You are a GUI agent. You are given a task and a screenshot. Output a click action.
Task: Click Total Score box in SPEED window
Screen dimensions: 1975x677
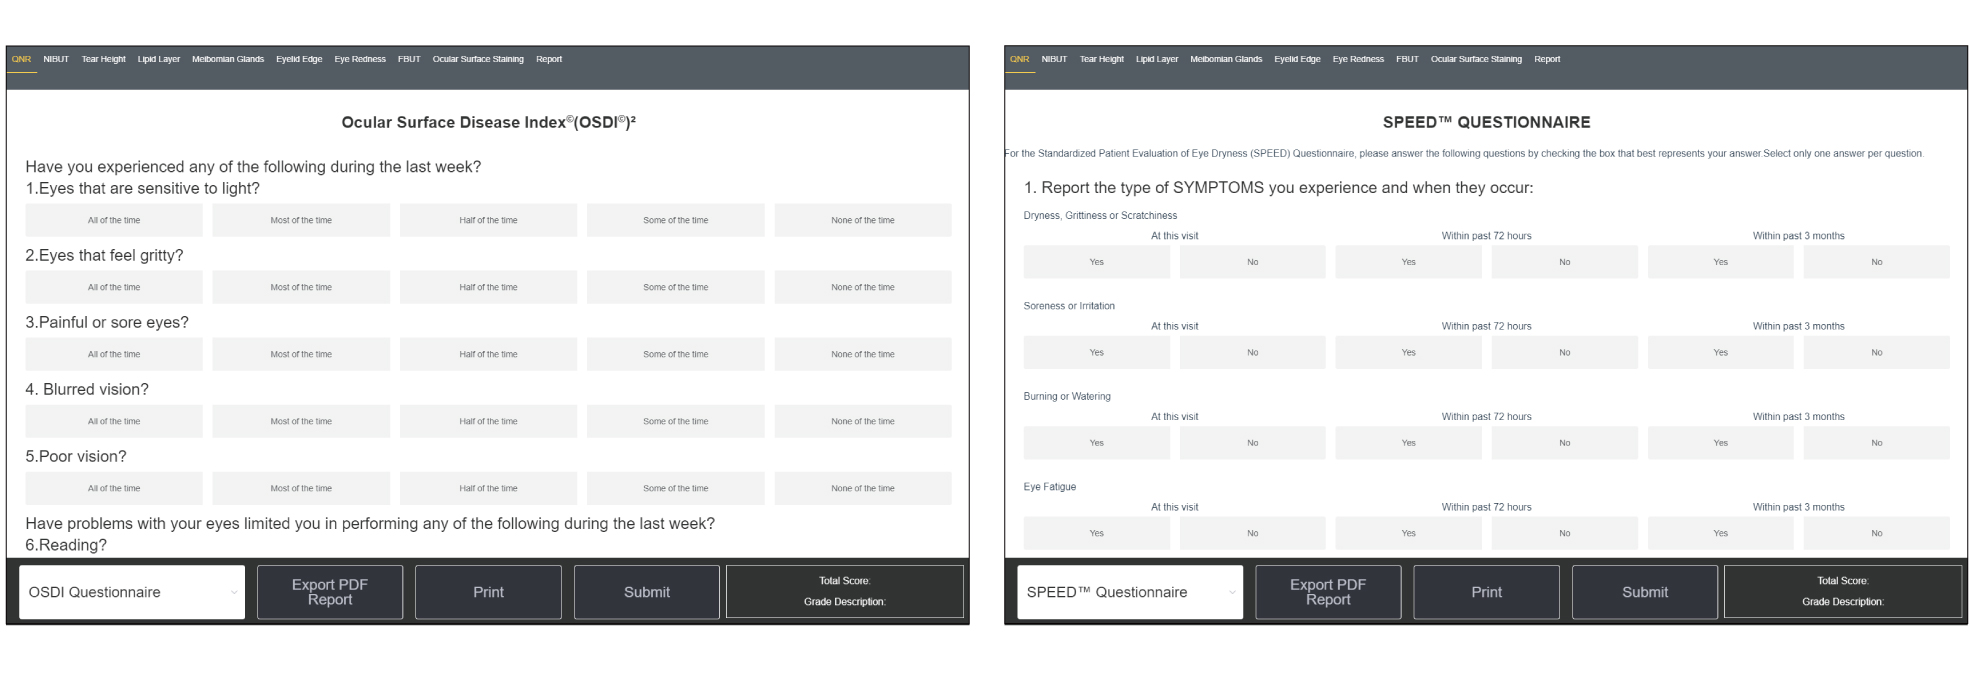pos(1843,592)
